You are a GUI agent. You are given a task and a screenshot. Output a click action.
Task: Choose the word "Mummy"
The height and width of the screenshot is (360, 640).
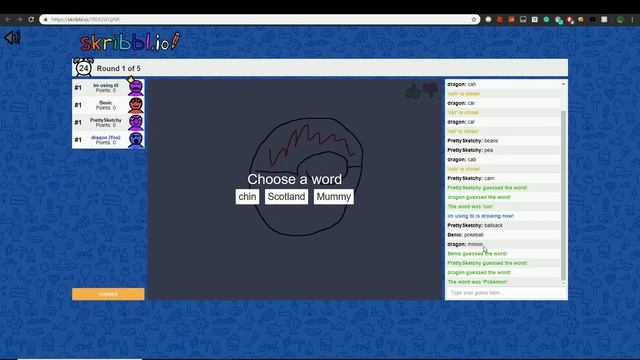point(333,197)
